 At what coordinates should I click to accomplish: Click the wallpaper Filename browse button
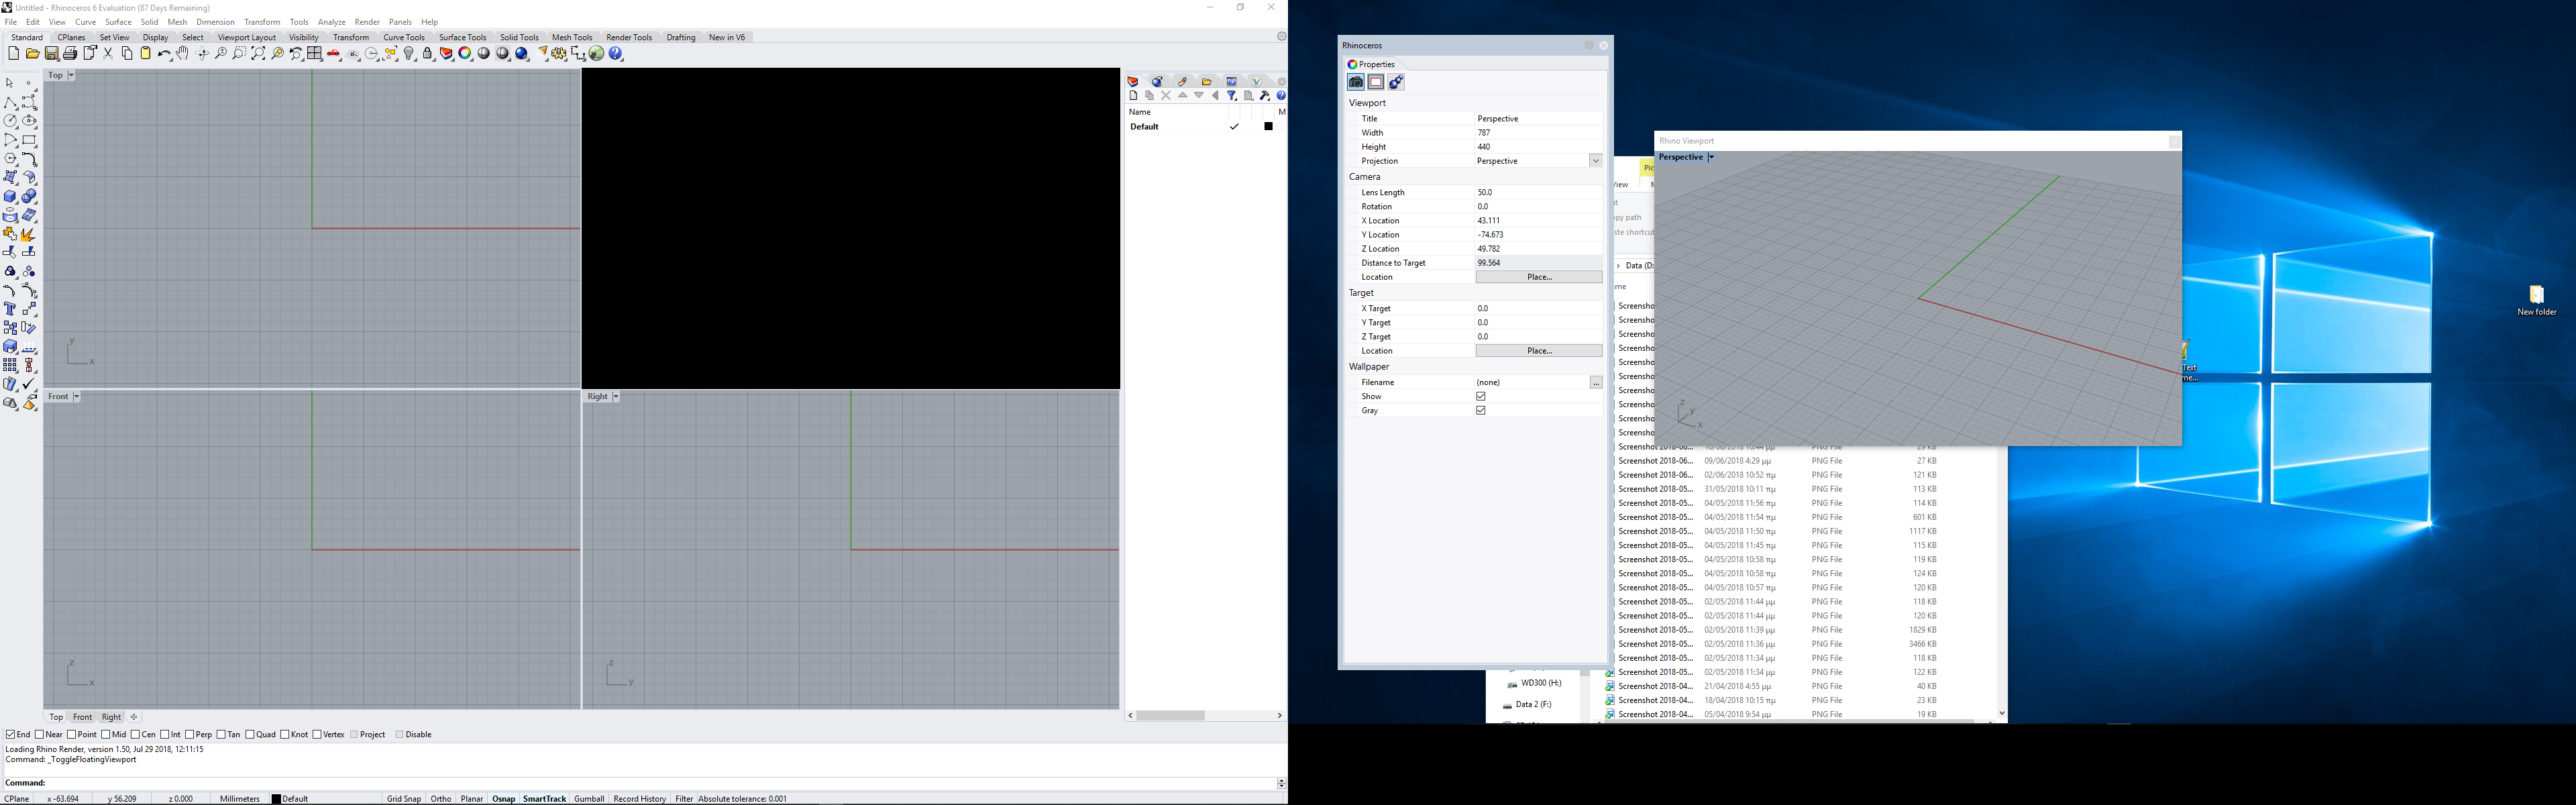coord(1596,383)
